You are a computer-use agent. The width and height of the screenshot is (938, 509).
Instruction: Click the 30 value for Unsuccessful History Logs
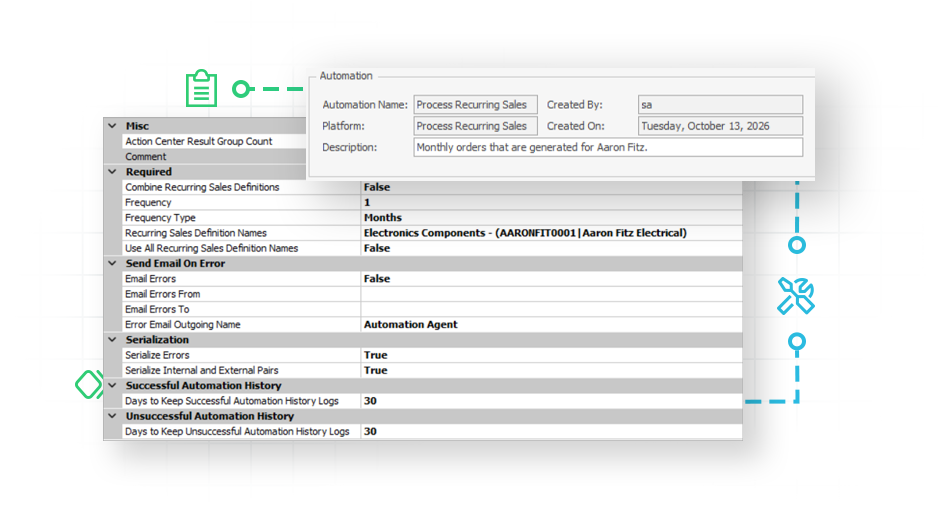pyautogui.click(x=370, y=431)
